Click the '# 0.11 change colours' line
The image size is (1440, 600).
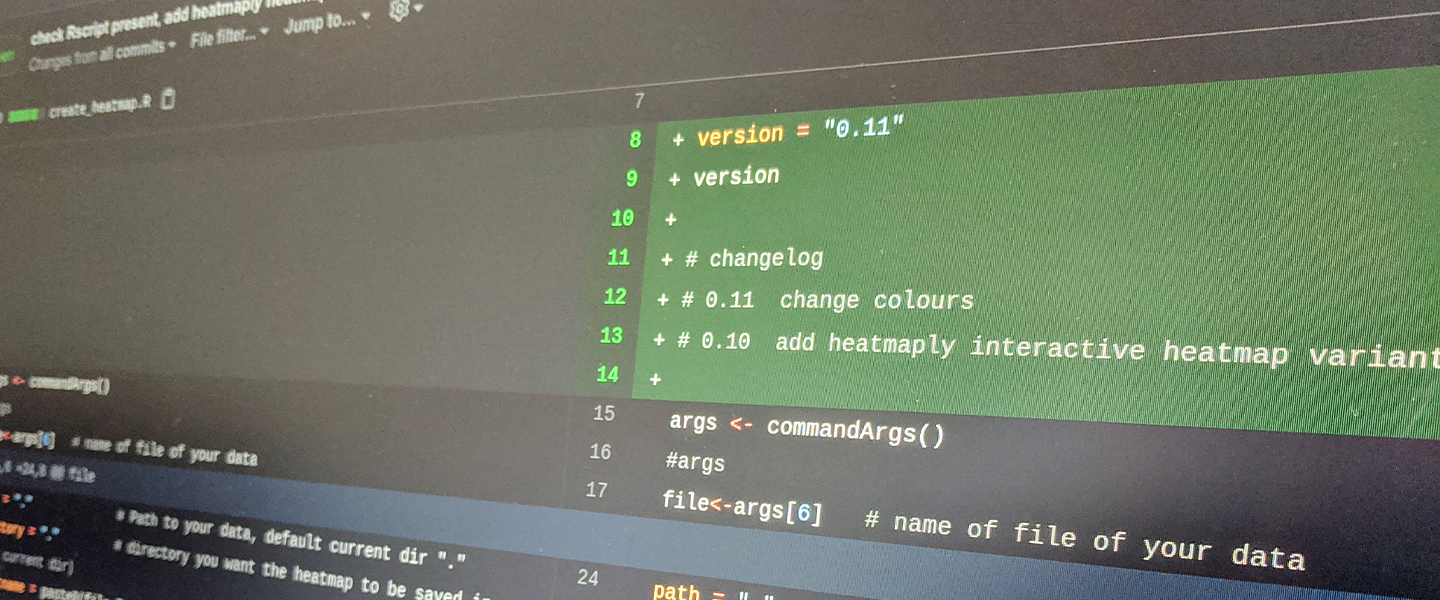coord(827,300)
